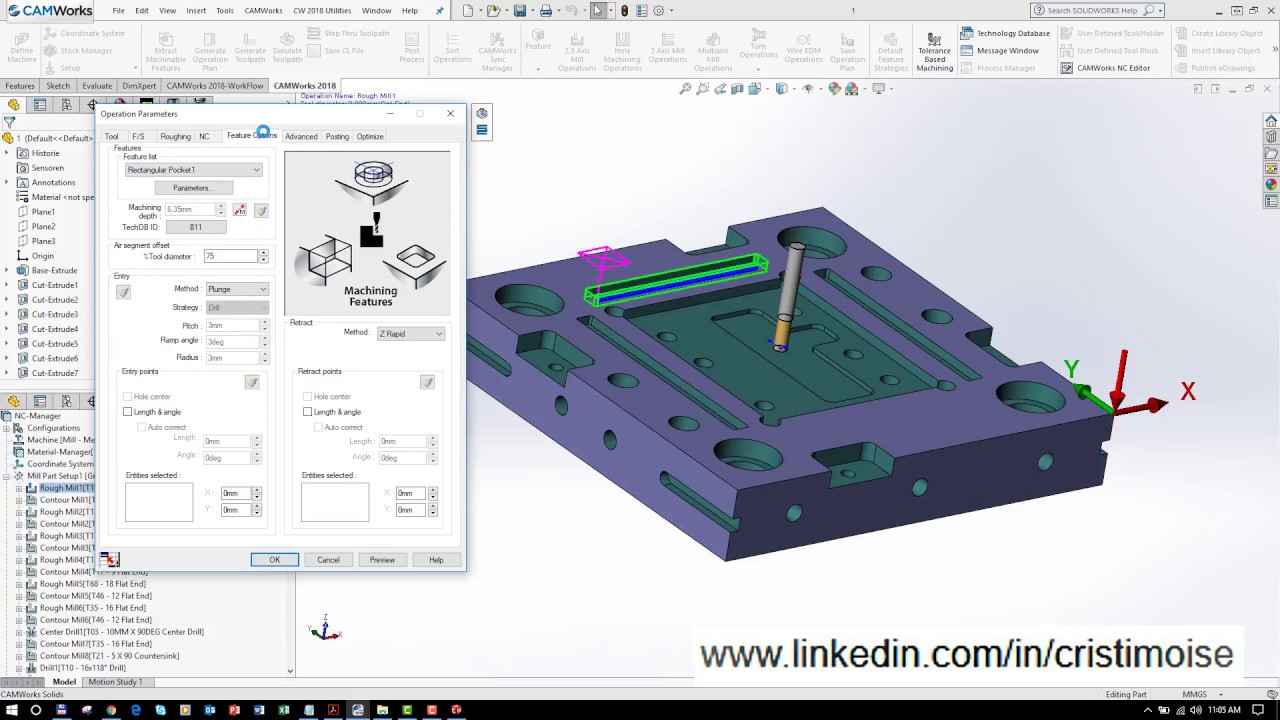The height and width of the screenshot is (720, 1280).
Task: Open the Technology Database
Action: (x=1005, y=33)
